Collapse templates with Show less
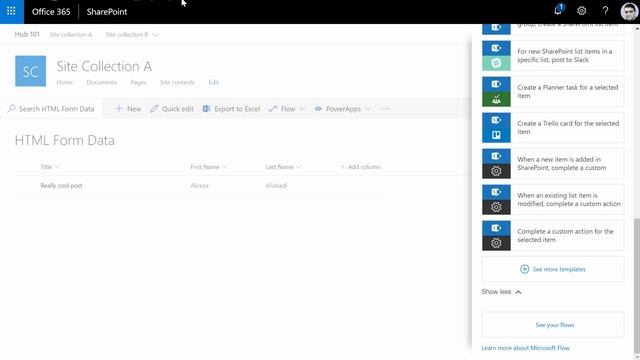 [501, 292]
